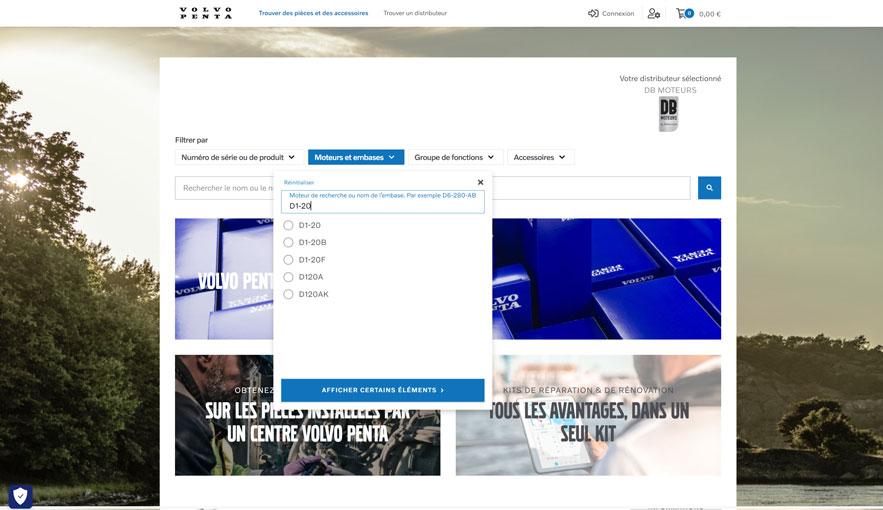Open the user settings icon
Viewport: 883px width, 510px height.
pyautogui.click(x=653, y=14)
